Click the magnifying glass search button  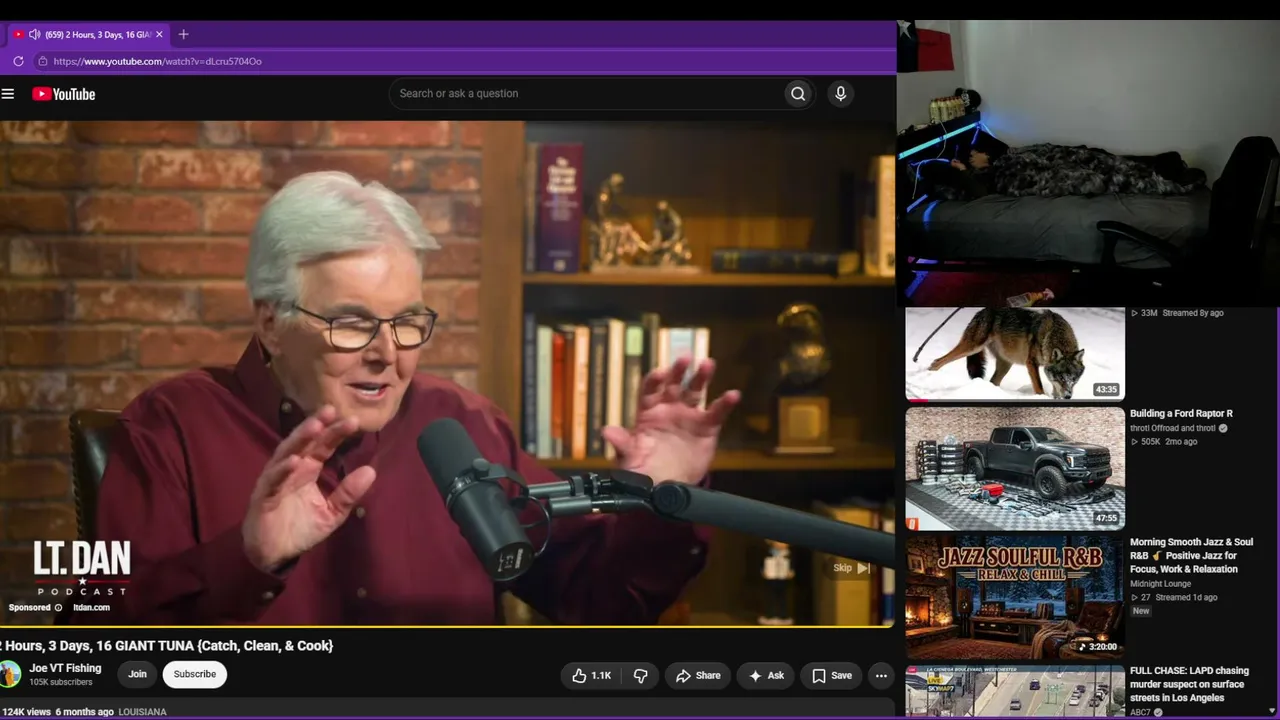(x=798, y=94)
